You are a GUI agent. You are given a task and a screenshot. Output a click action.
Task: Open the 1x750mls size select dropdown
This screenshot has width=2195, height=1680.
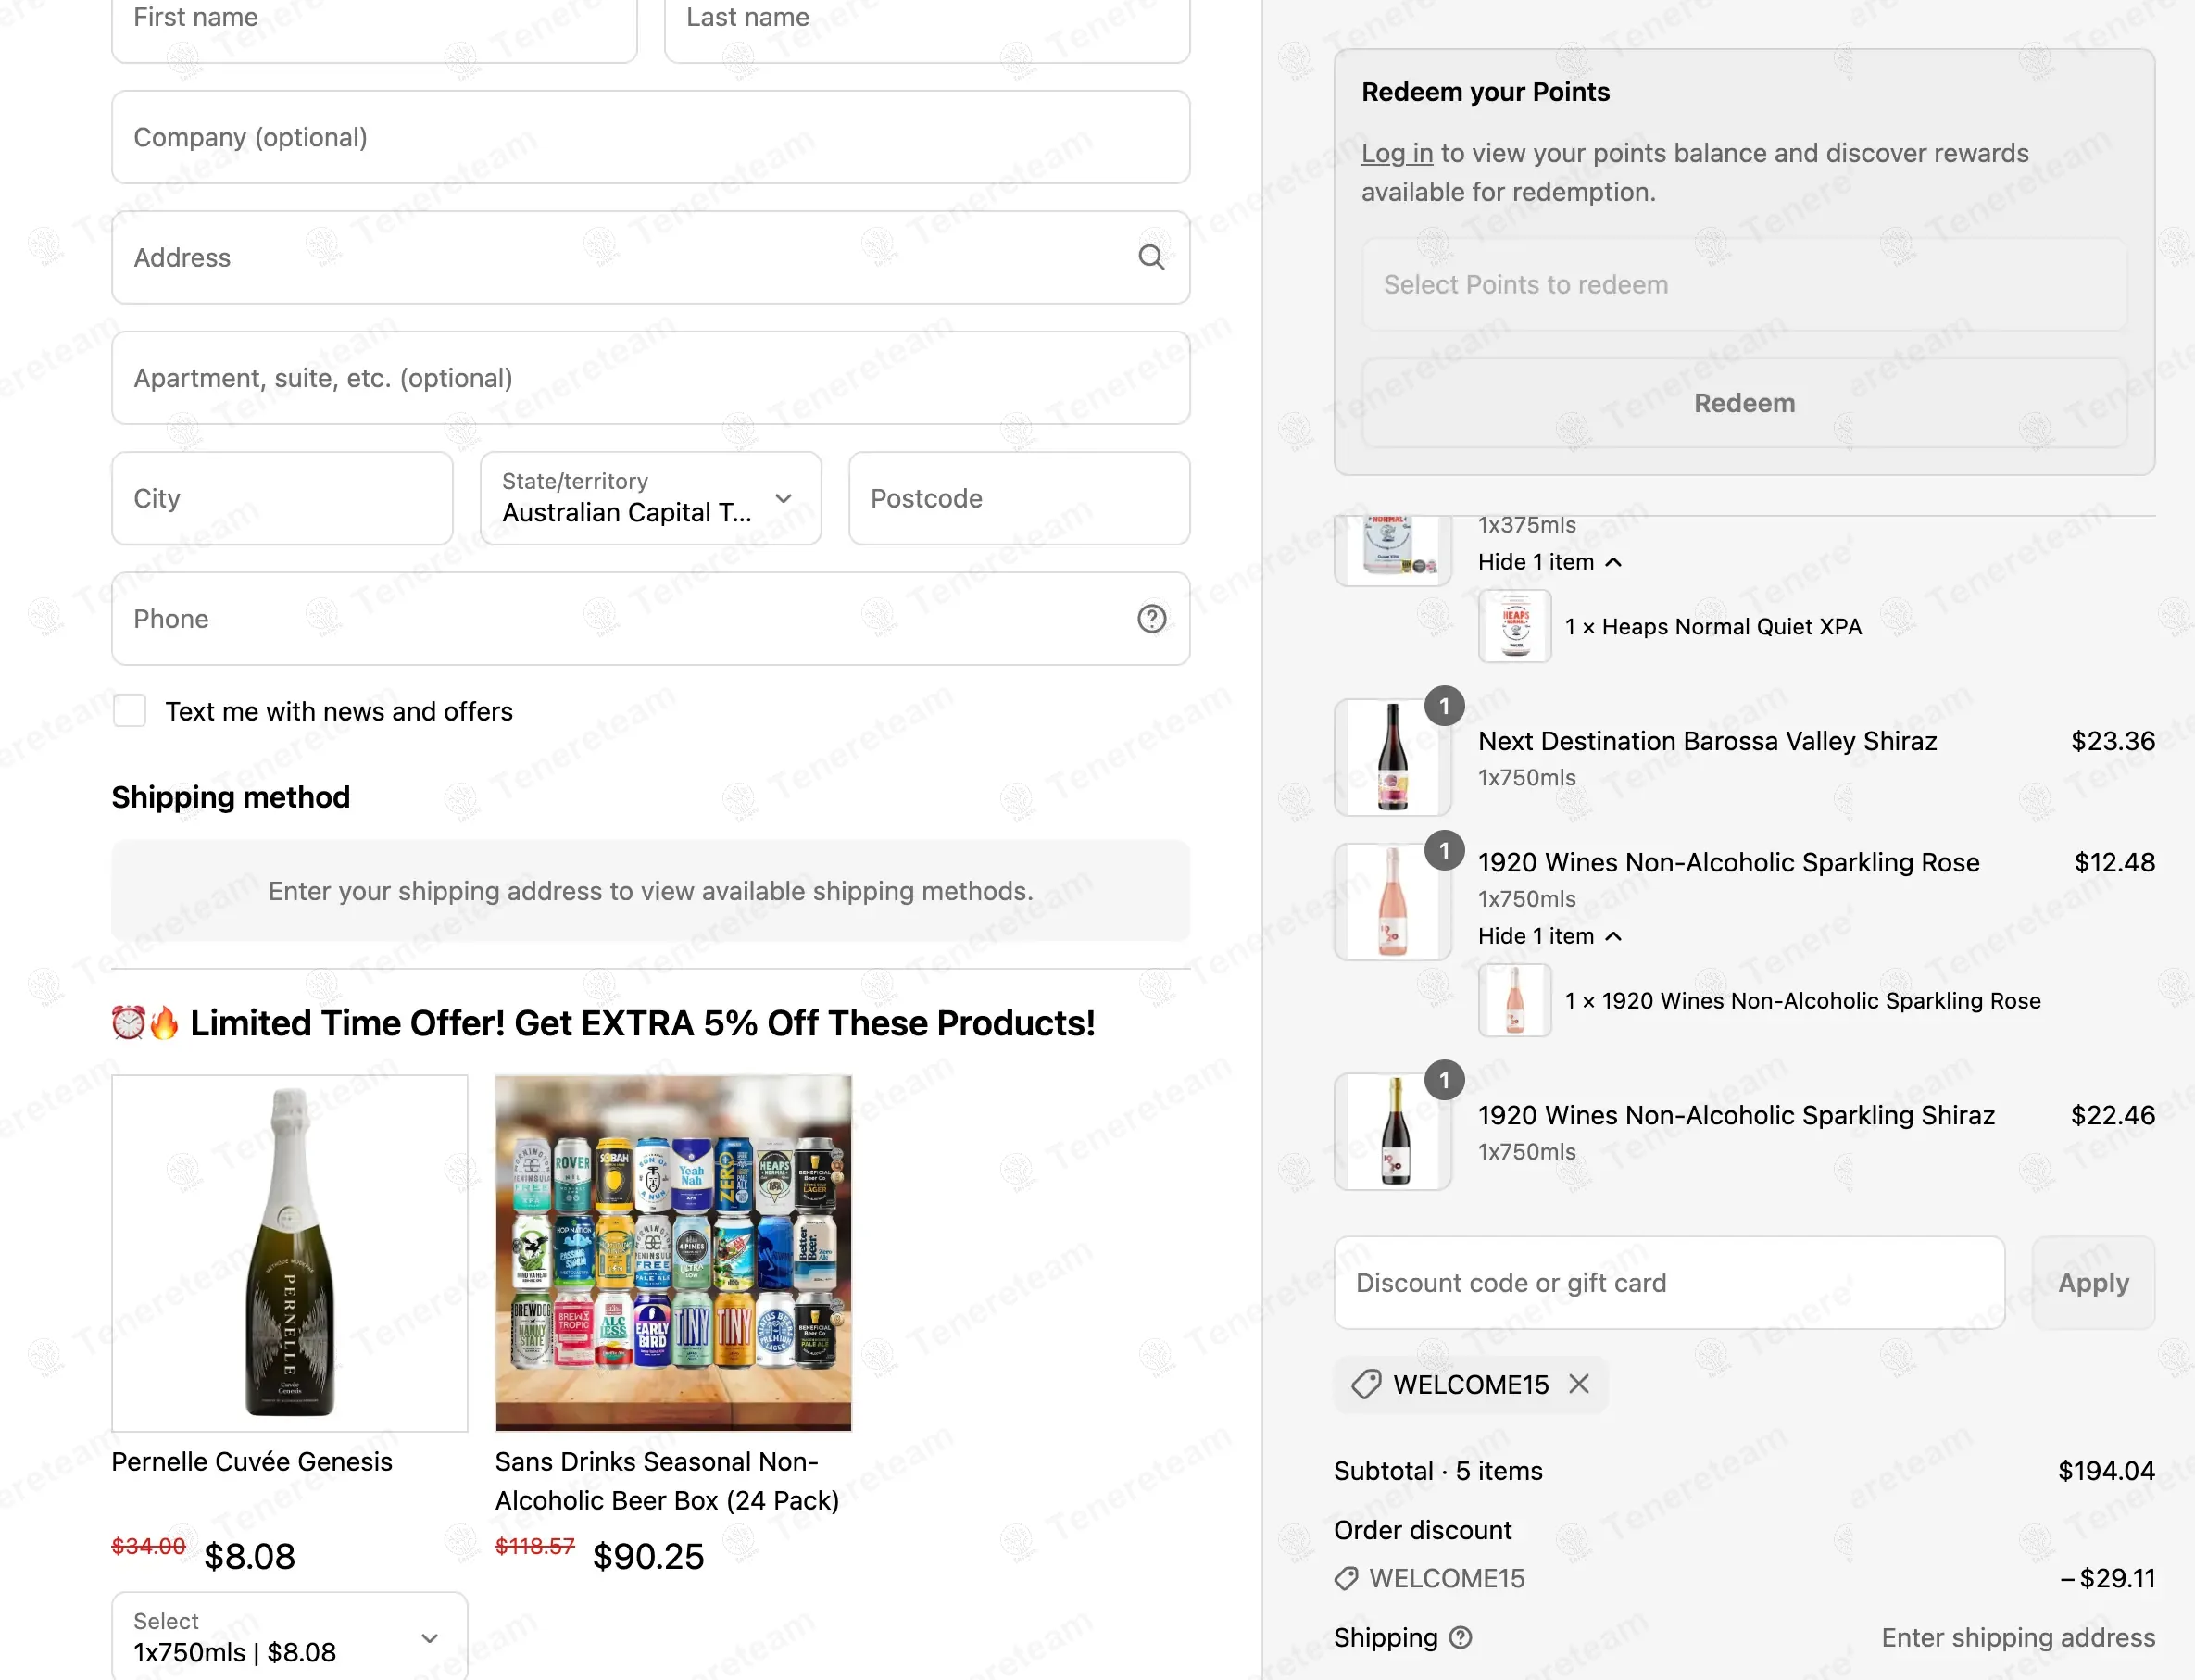(x=289, y=1637)
